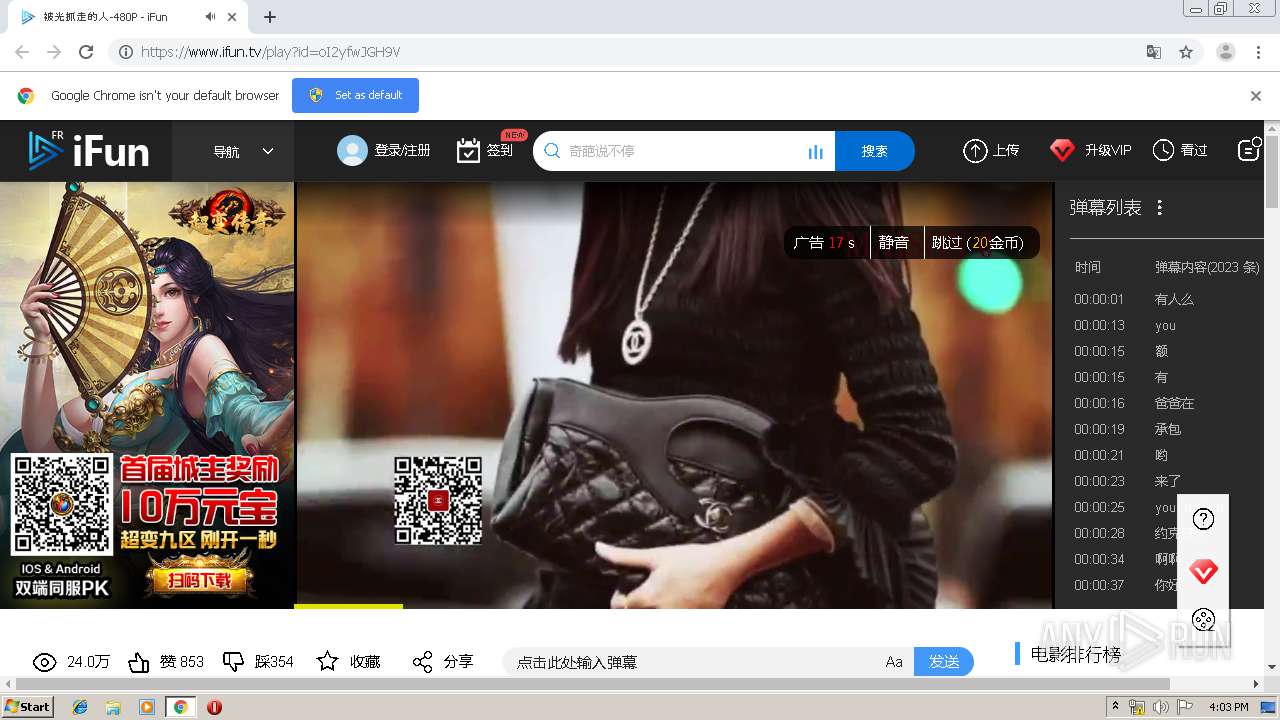This screenshot has height=720, width=1280.
Task: Click the video progress bar
Action: (674, 606)
